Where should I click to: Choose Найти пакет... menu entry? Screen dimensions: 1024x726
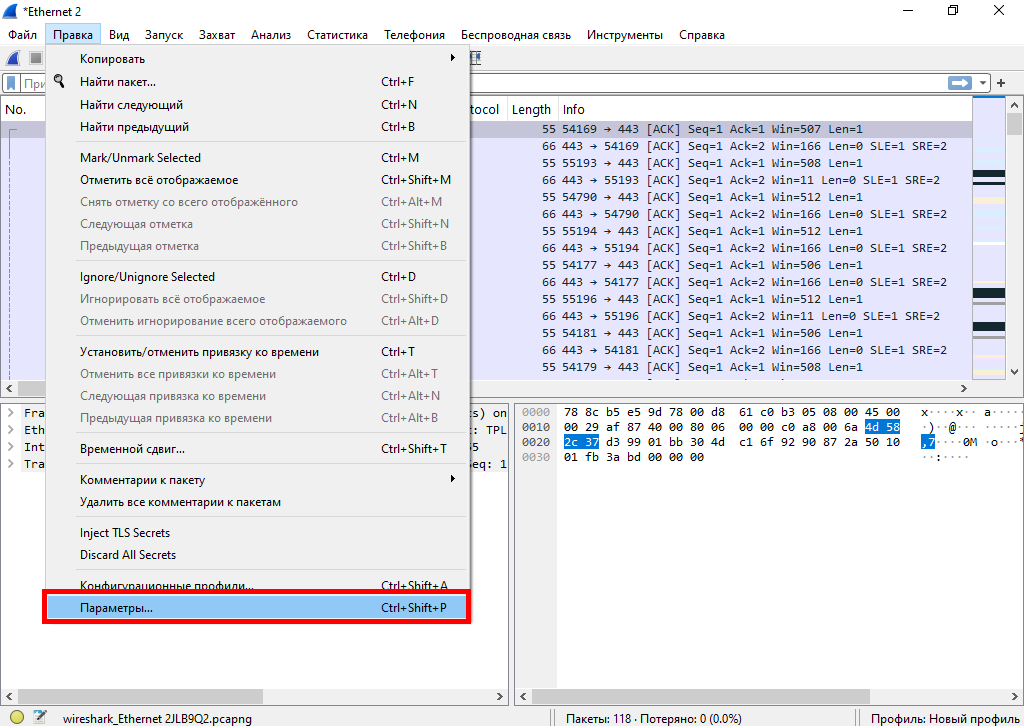tap(118, 82)
